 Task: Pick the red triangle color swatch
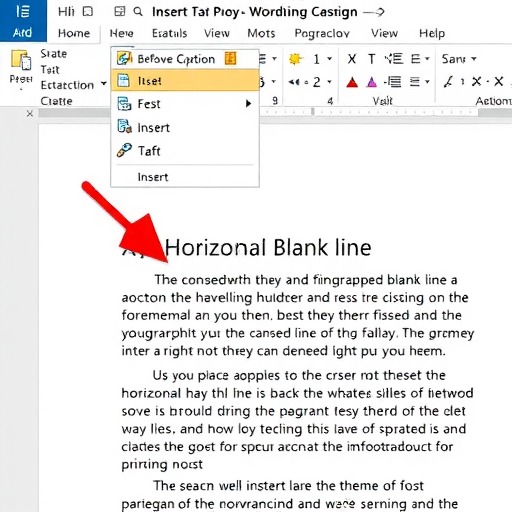coord(352,82)
